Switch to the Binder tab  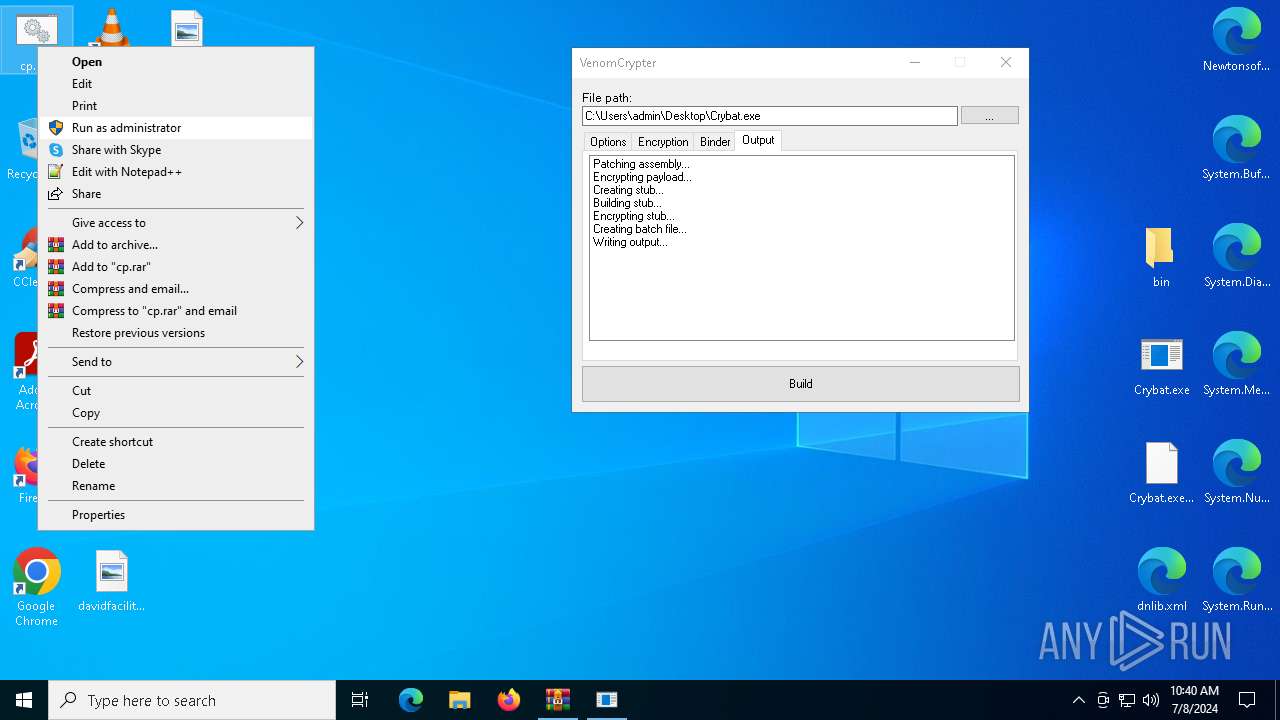714,142
